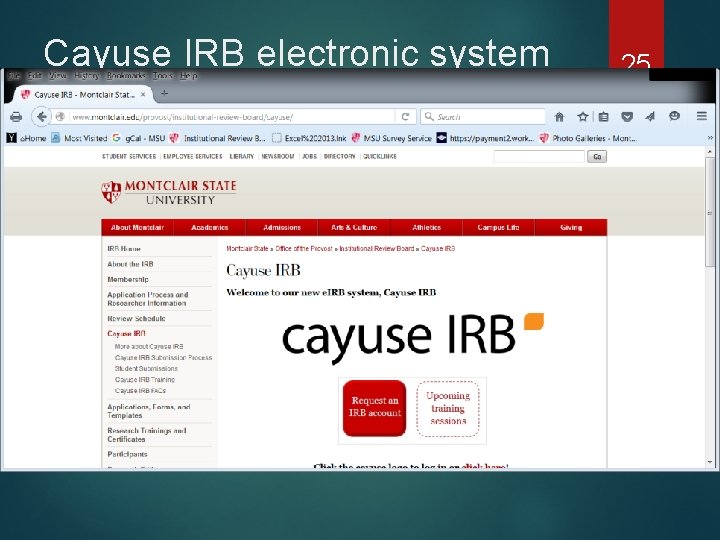Open the Academics nav tab
The width and height of the screenshot is (720, 540).
[x=209, y=227]
